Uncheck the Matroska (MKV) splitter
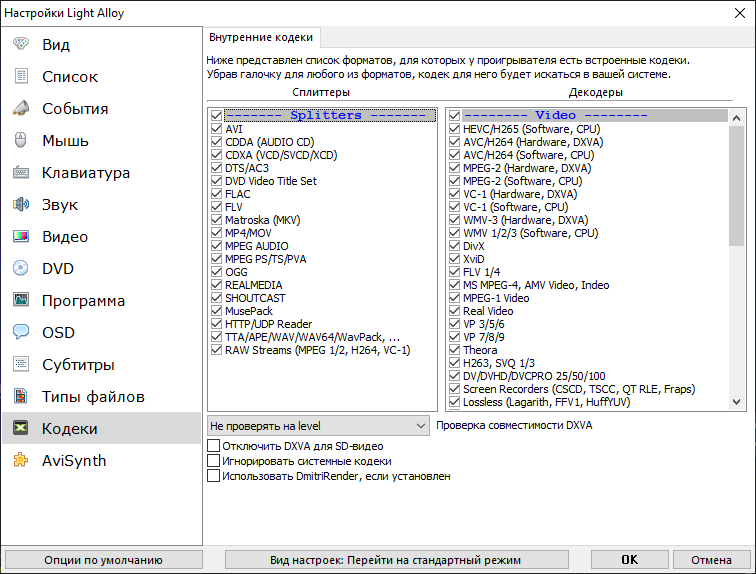 click(x=217, y=220)
